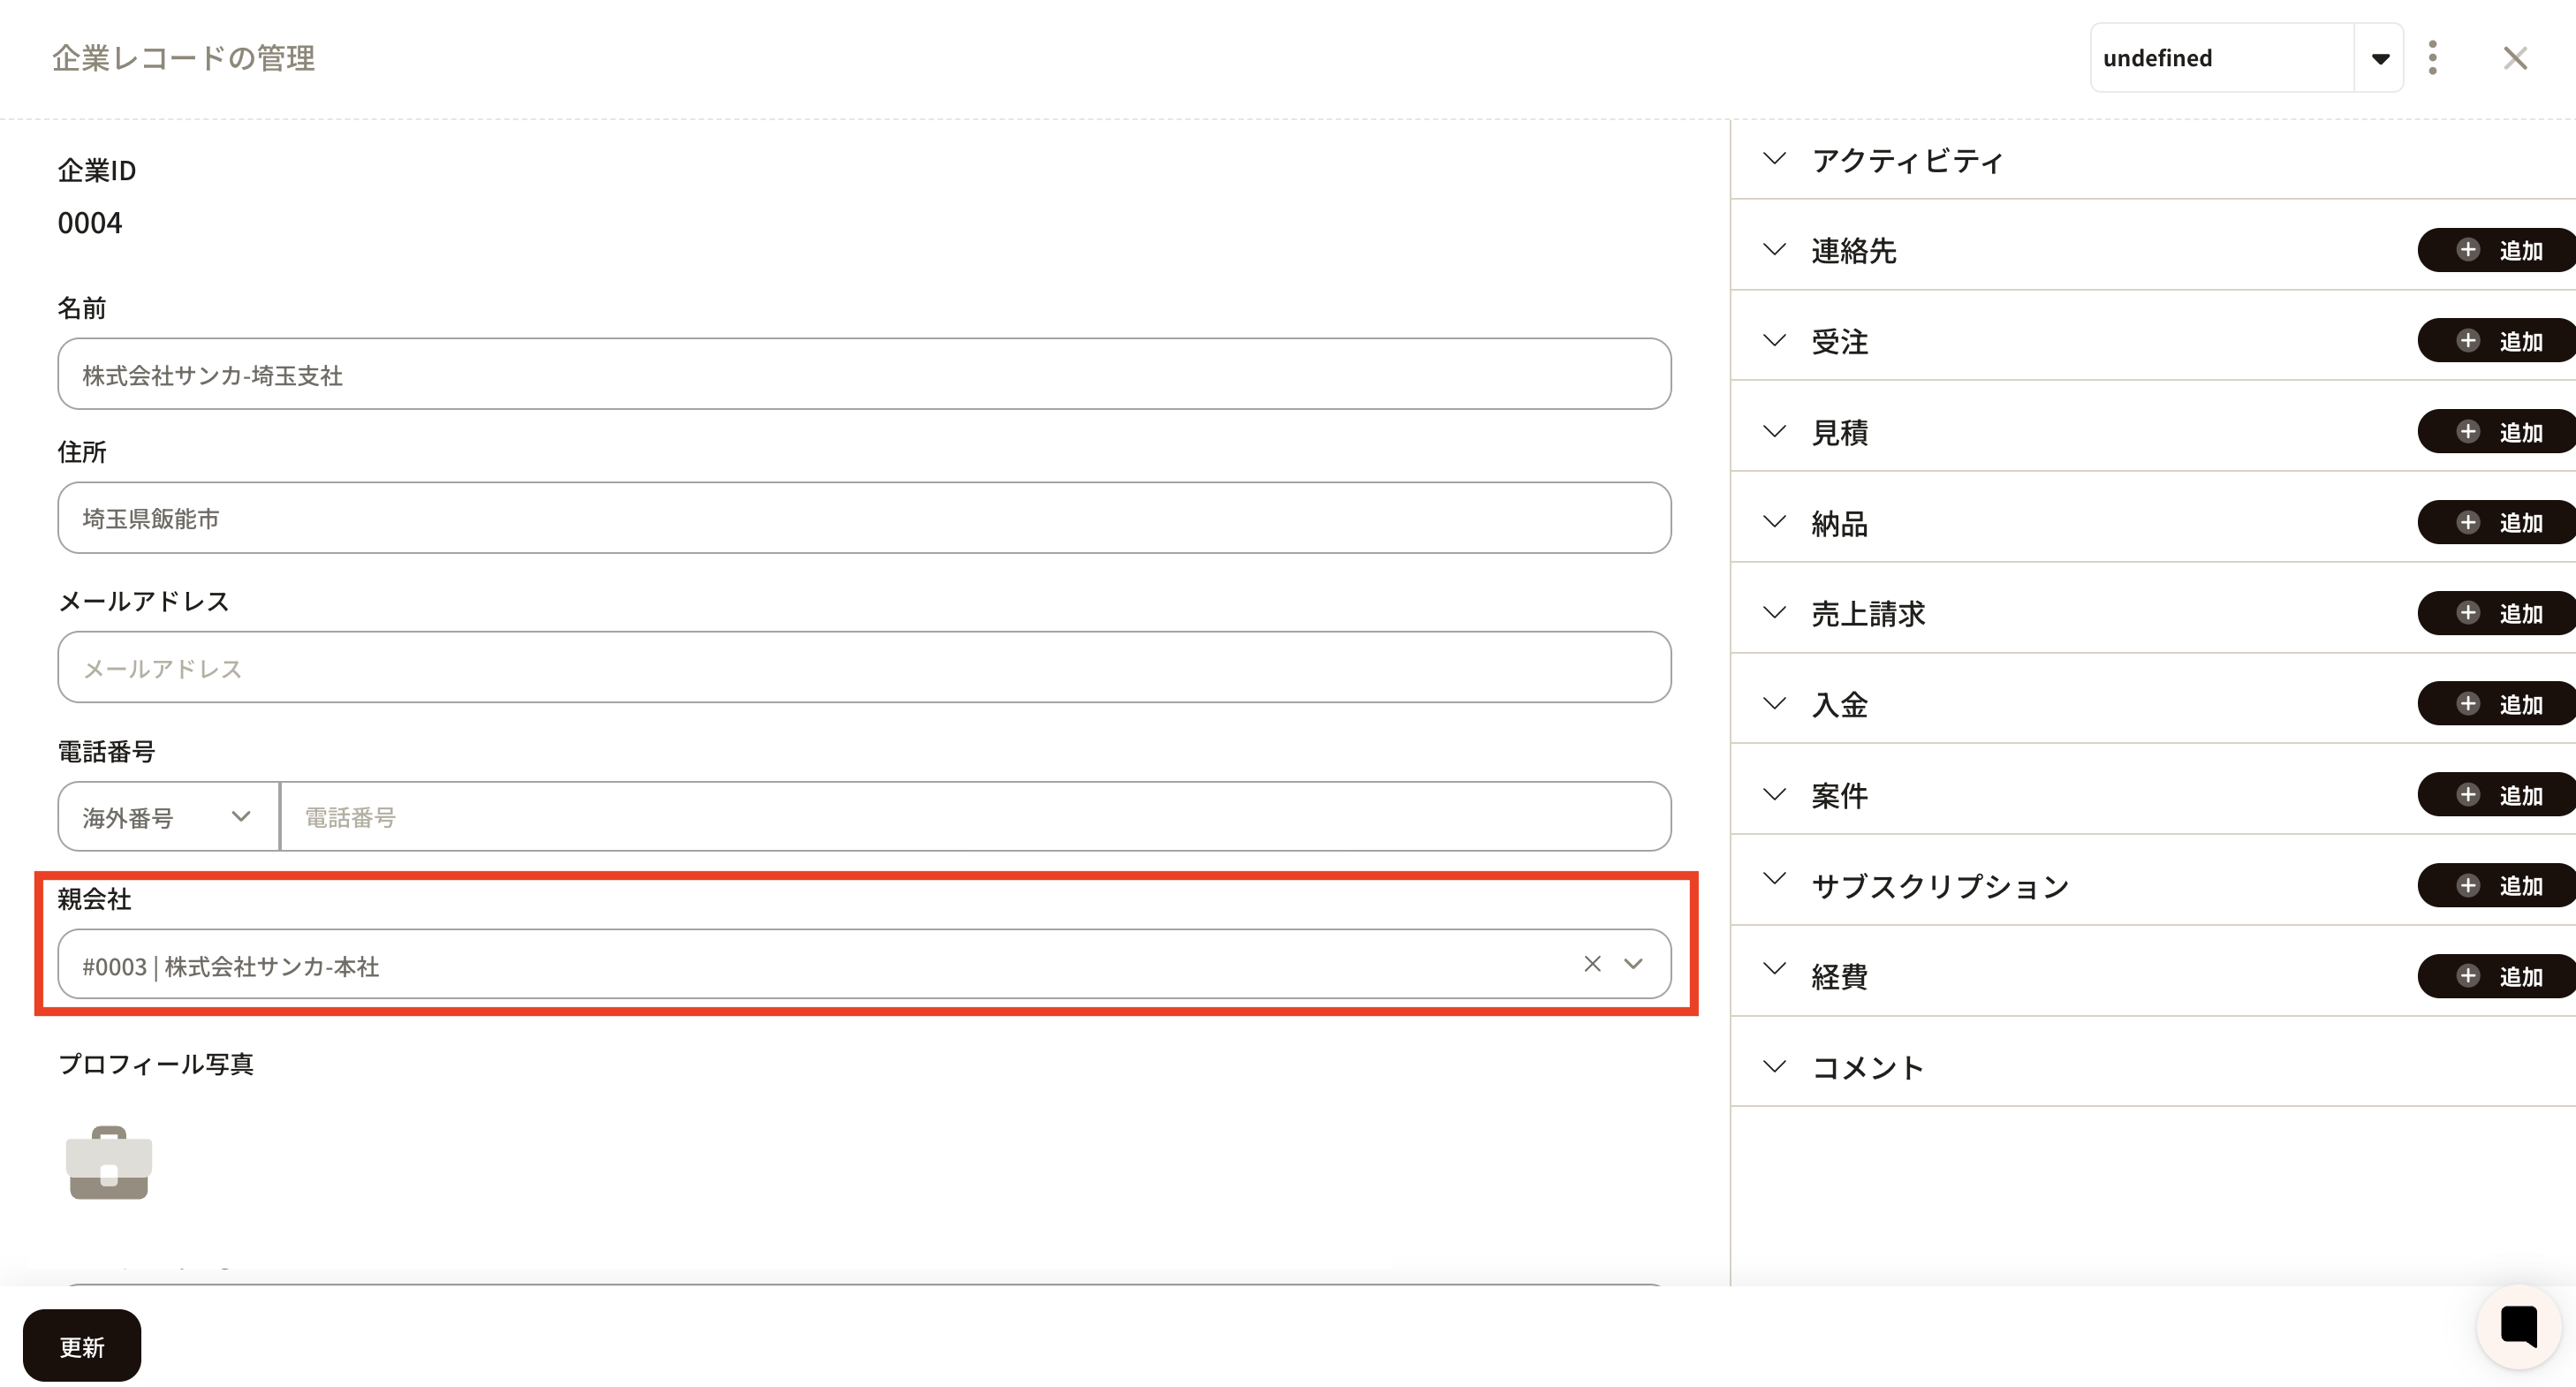Add a new payment under 入金
This screenshot has height=1387, width=2576.
coord(2498,704)
